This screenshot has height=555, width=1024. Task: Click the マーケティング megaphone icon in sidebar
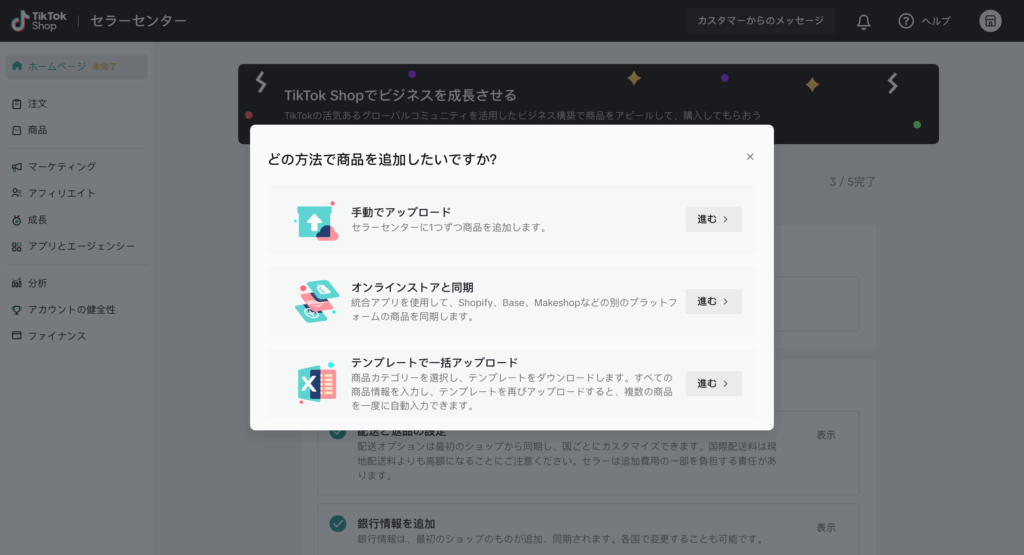click(17, 167)
